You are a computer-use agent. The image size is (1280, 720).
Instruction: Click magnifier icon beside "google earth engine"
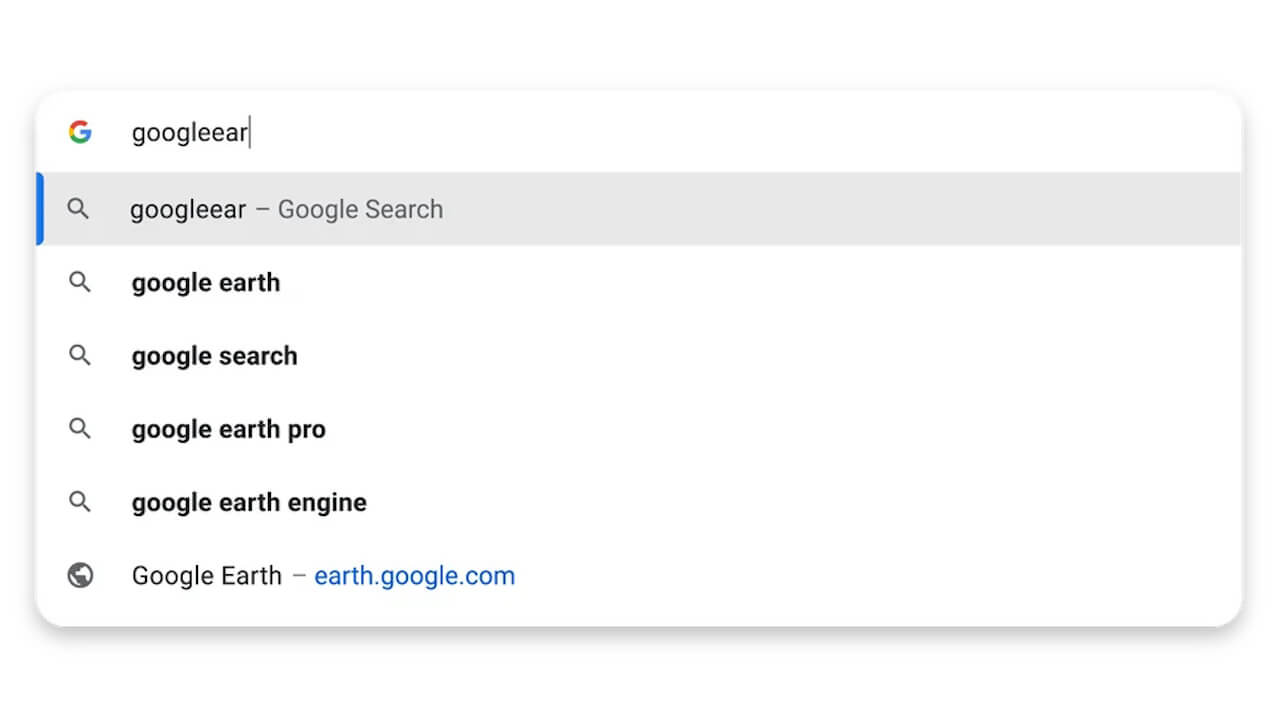(x=80, y=502)
